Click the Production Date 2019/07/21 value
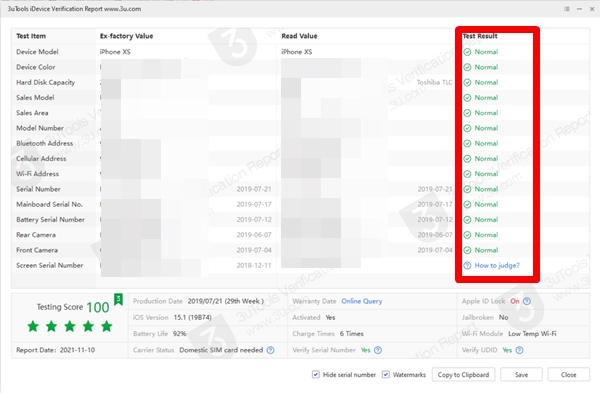This screenshot has width=600, height=393. 225,301
